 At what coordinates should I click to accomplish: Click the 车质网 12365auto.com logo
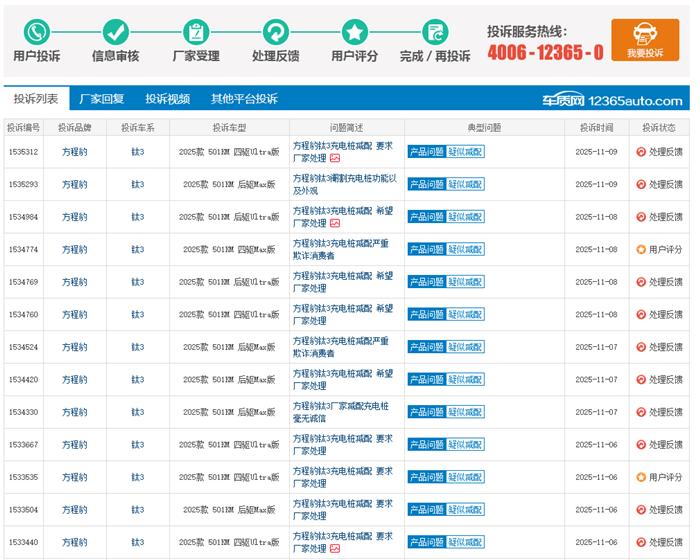pyautogui.click(x=612, y=100)
